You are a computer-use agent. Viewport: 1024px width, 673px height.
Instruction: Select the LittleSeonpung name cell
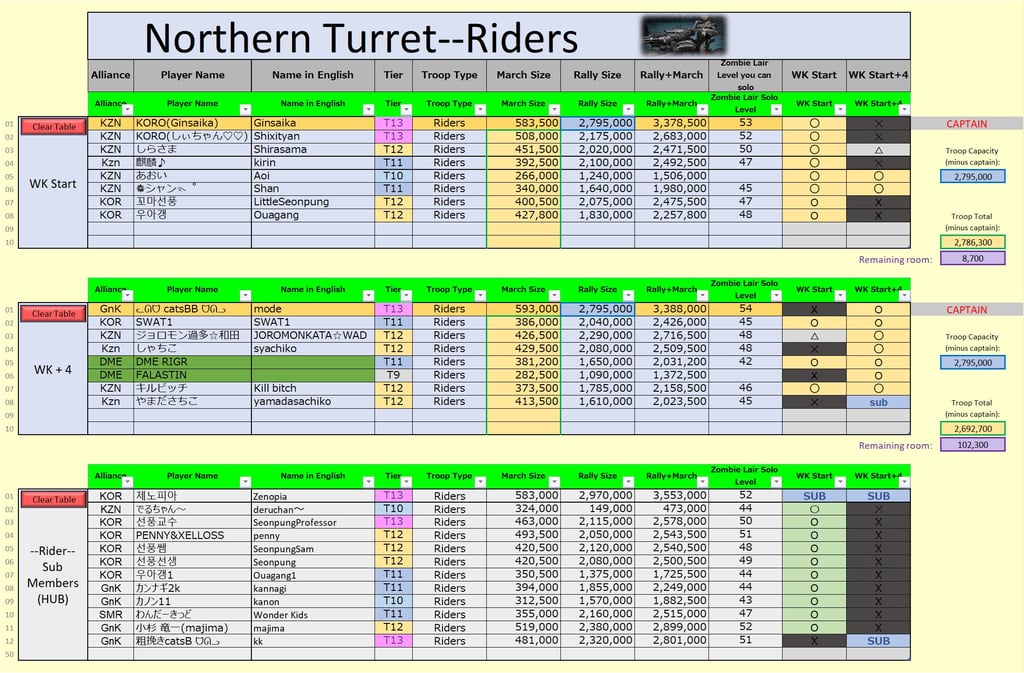313,202
